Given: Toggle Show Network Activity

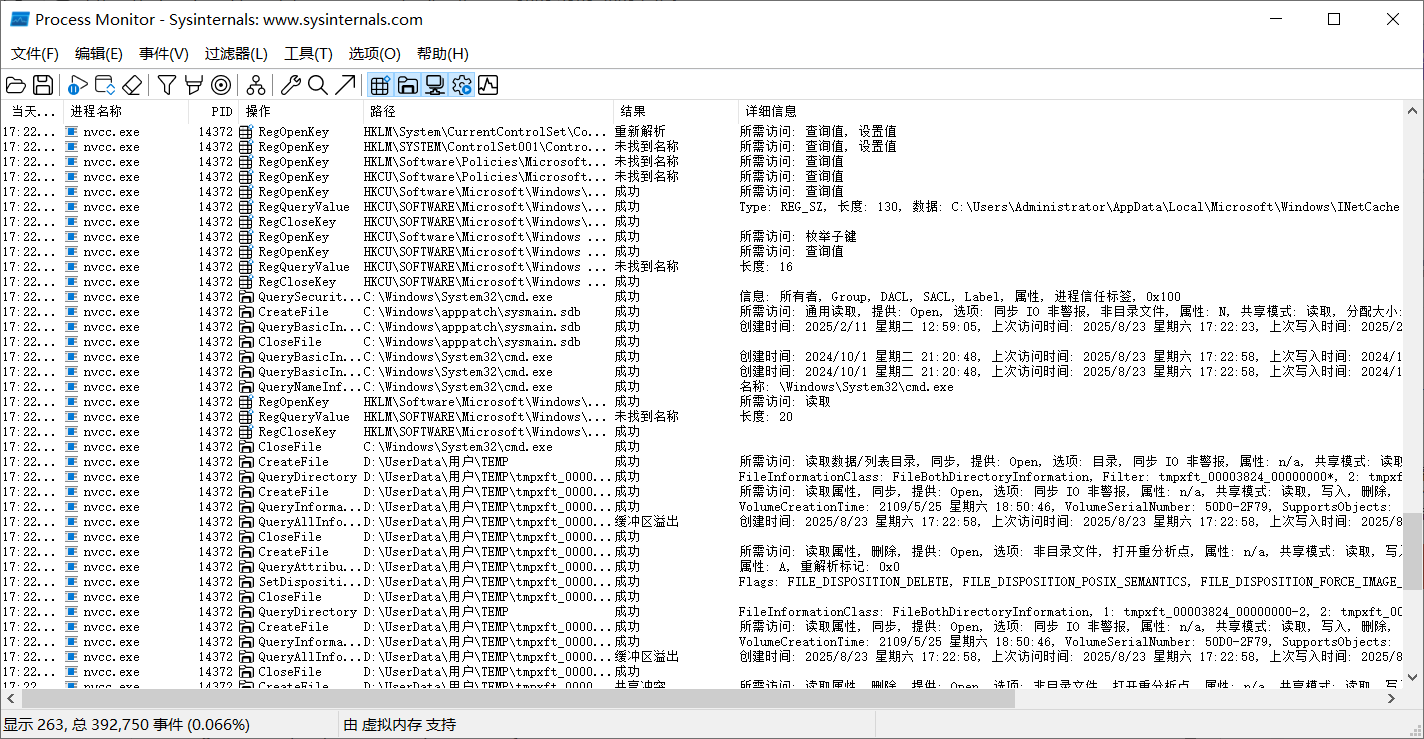Looking at the screenshot, I should point(434,85).
